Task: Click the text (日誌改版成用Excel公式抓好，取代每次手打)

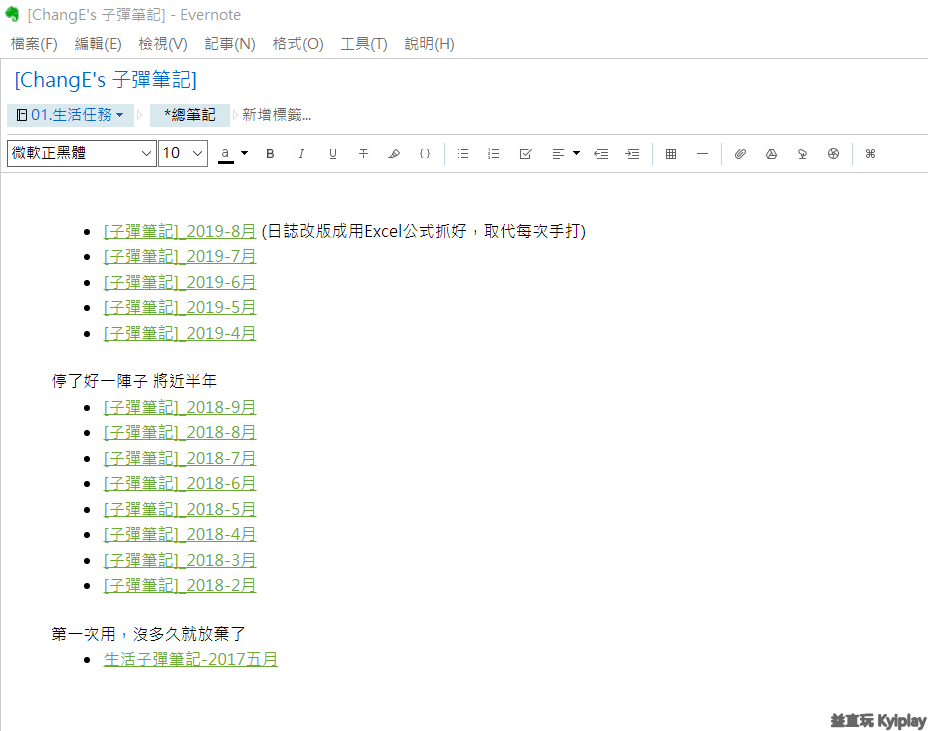Action: pos(424,231)
